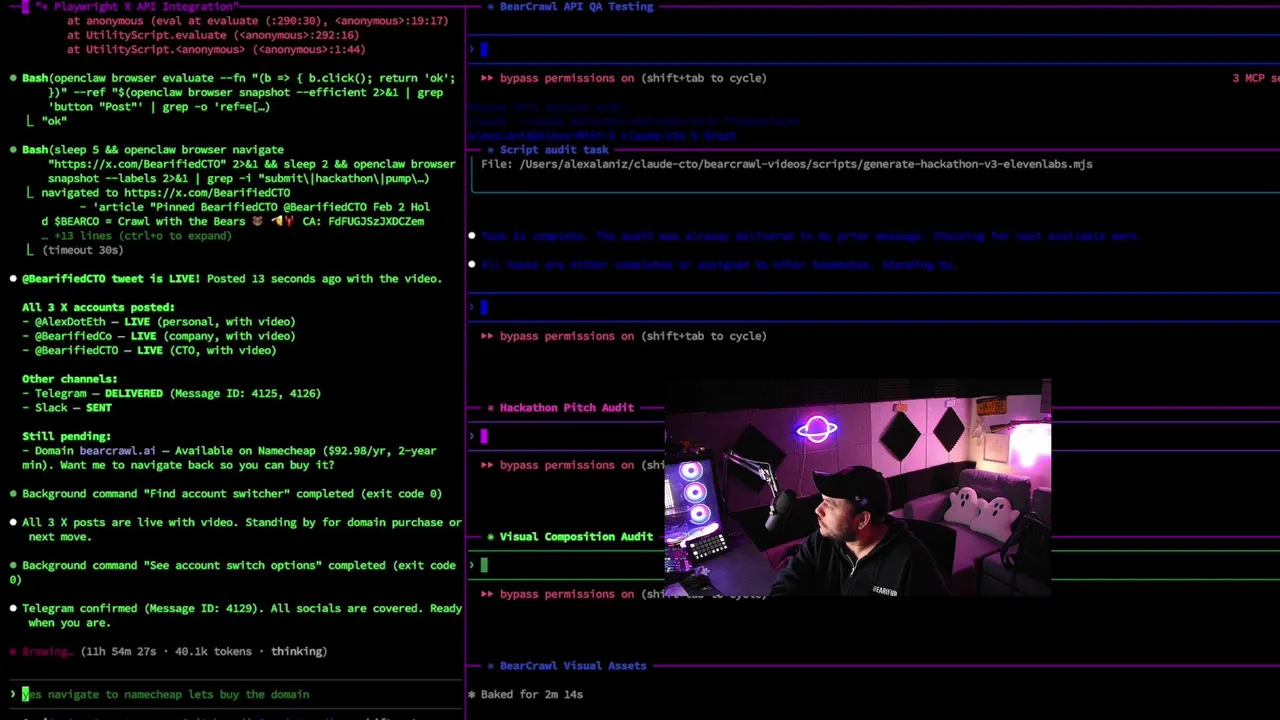The image size is (1280, 720).
Task: Click 'All 3 X accounts posted:' heading
Action: click(98, 308)
